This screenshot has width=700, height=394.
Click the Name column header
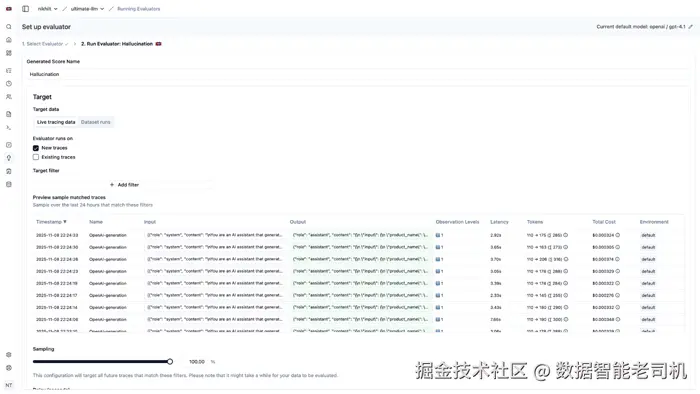(96, 222)
